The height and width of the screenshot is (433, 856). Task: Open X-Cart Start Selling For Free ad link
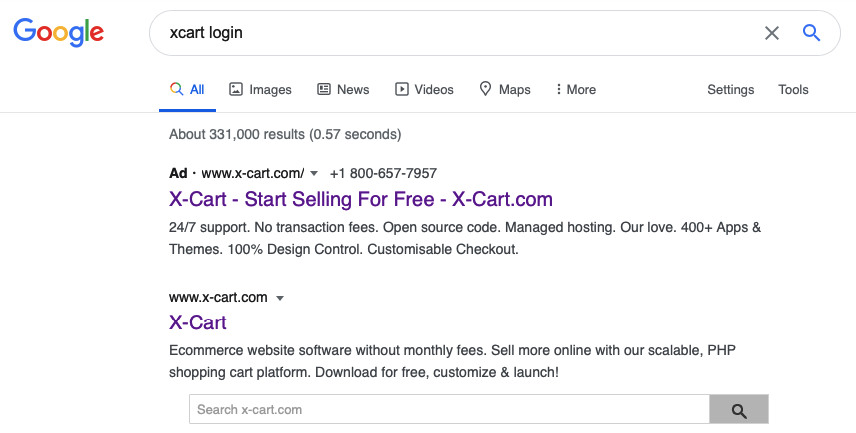pyautogui.click(x=361, y=199)
